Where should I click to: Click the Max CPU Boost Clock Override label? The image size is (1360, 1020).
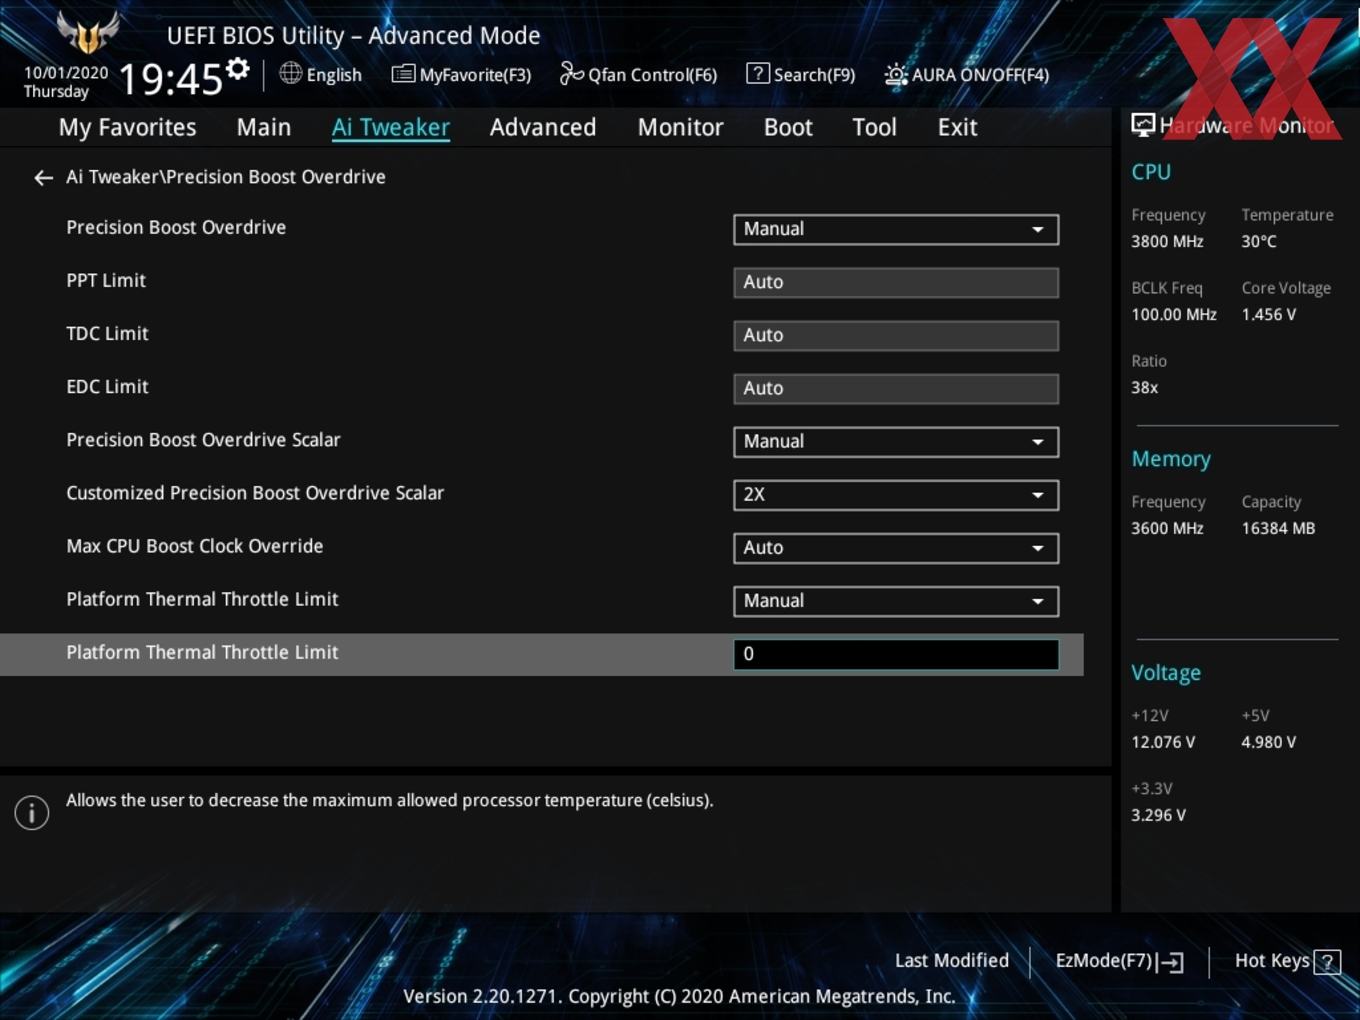[195, 546]
